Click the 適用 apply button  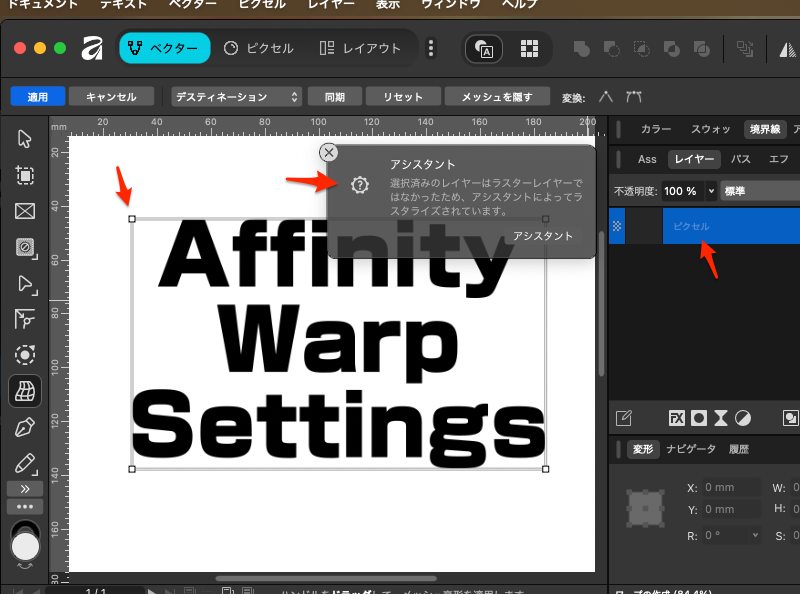tap(38, 97)
